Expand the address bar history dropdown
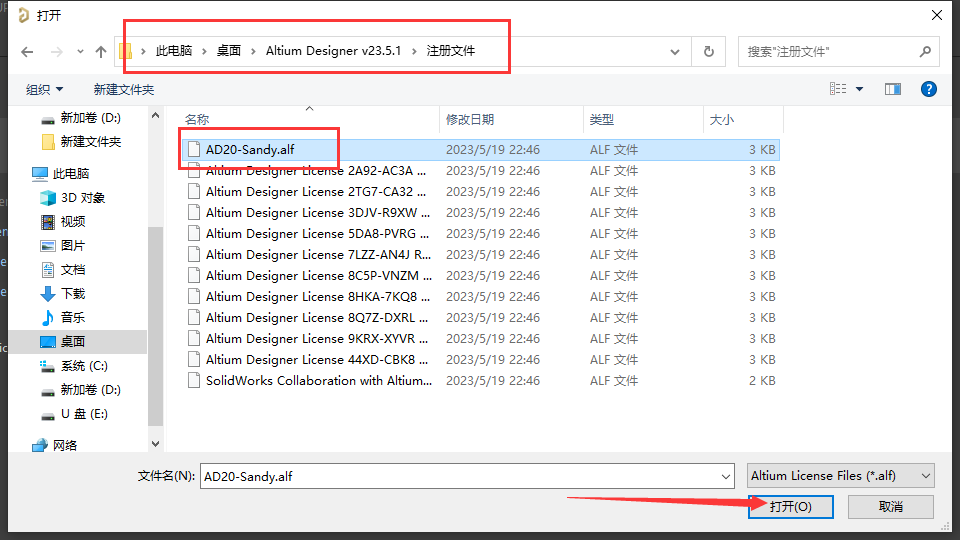 click(675, 52)
